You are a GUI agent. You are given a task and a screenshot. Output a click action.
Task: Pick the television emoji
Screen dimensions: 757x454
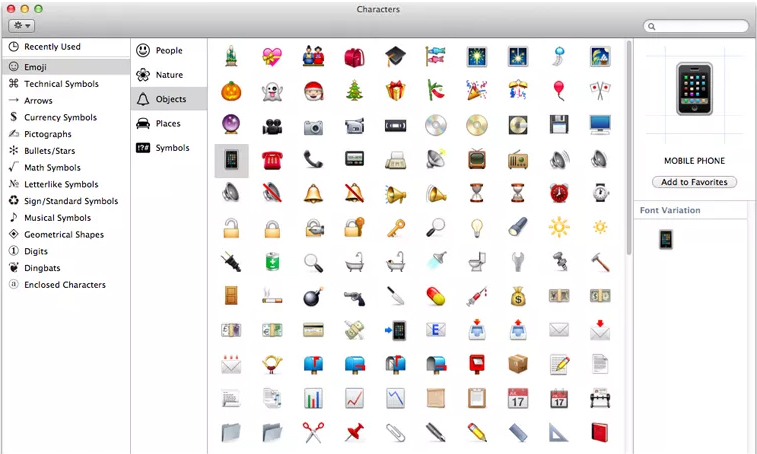point(477,159)
